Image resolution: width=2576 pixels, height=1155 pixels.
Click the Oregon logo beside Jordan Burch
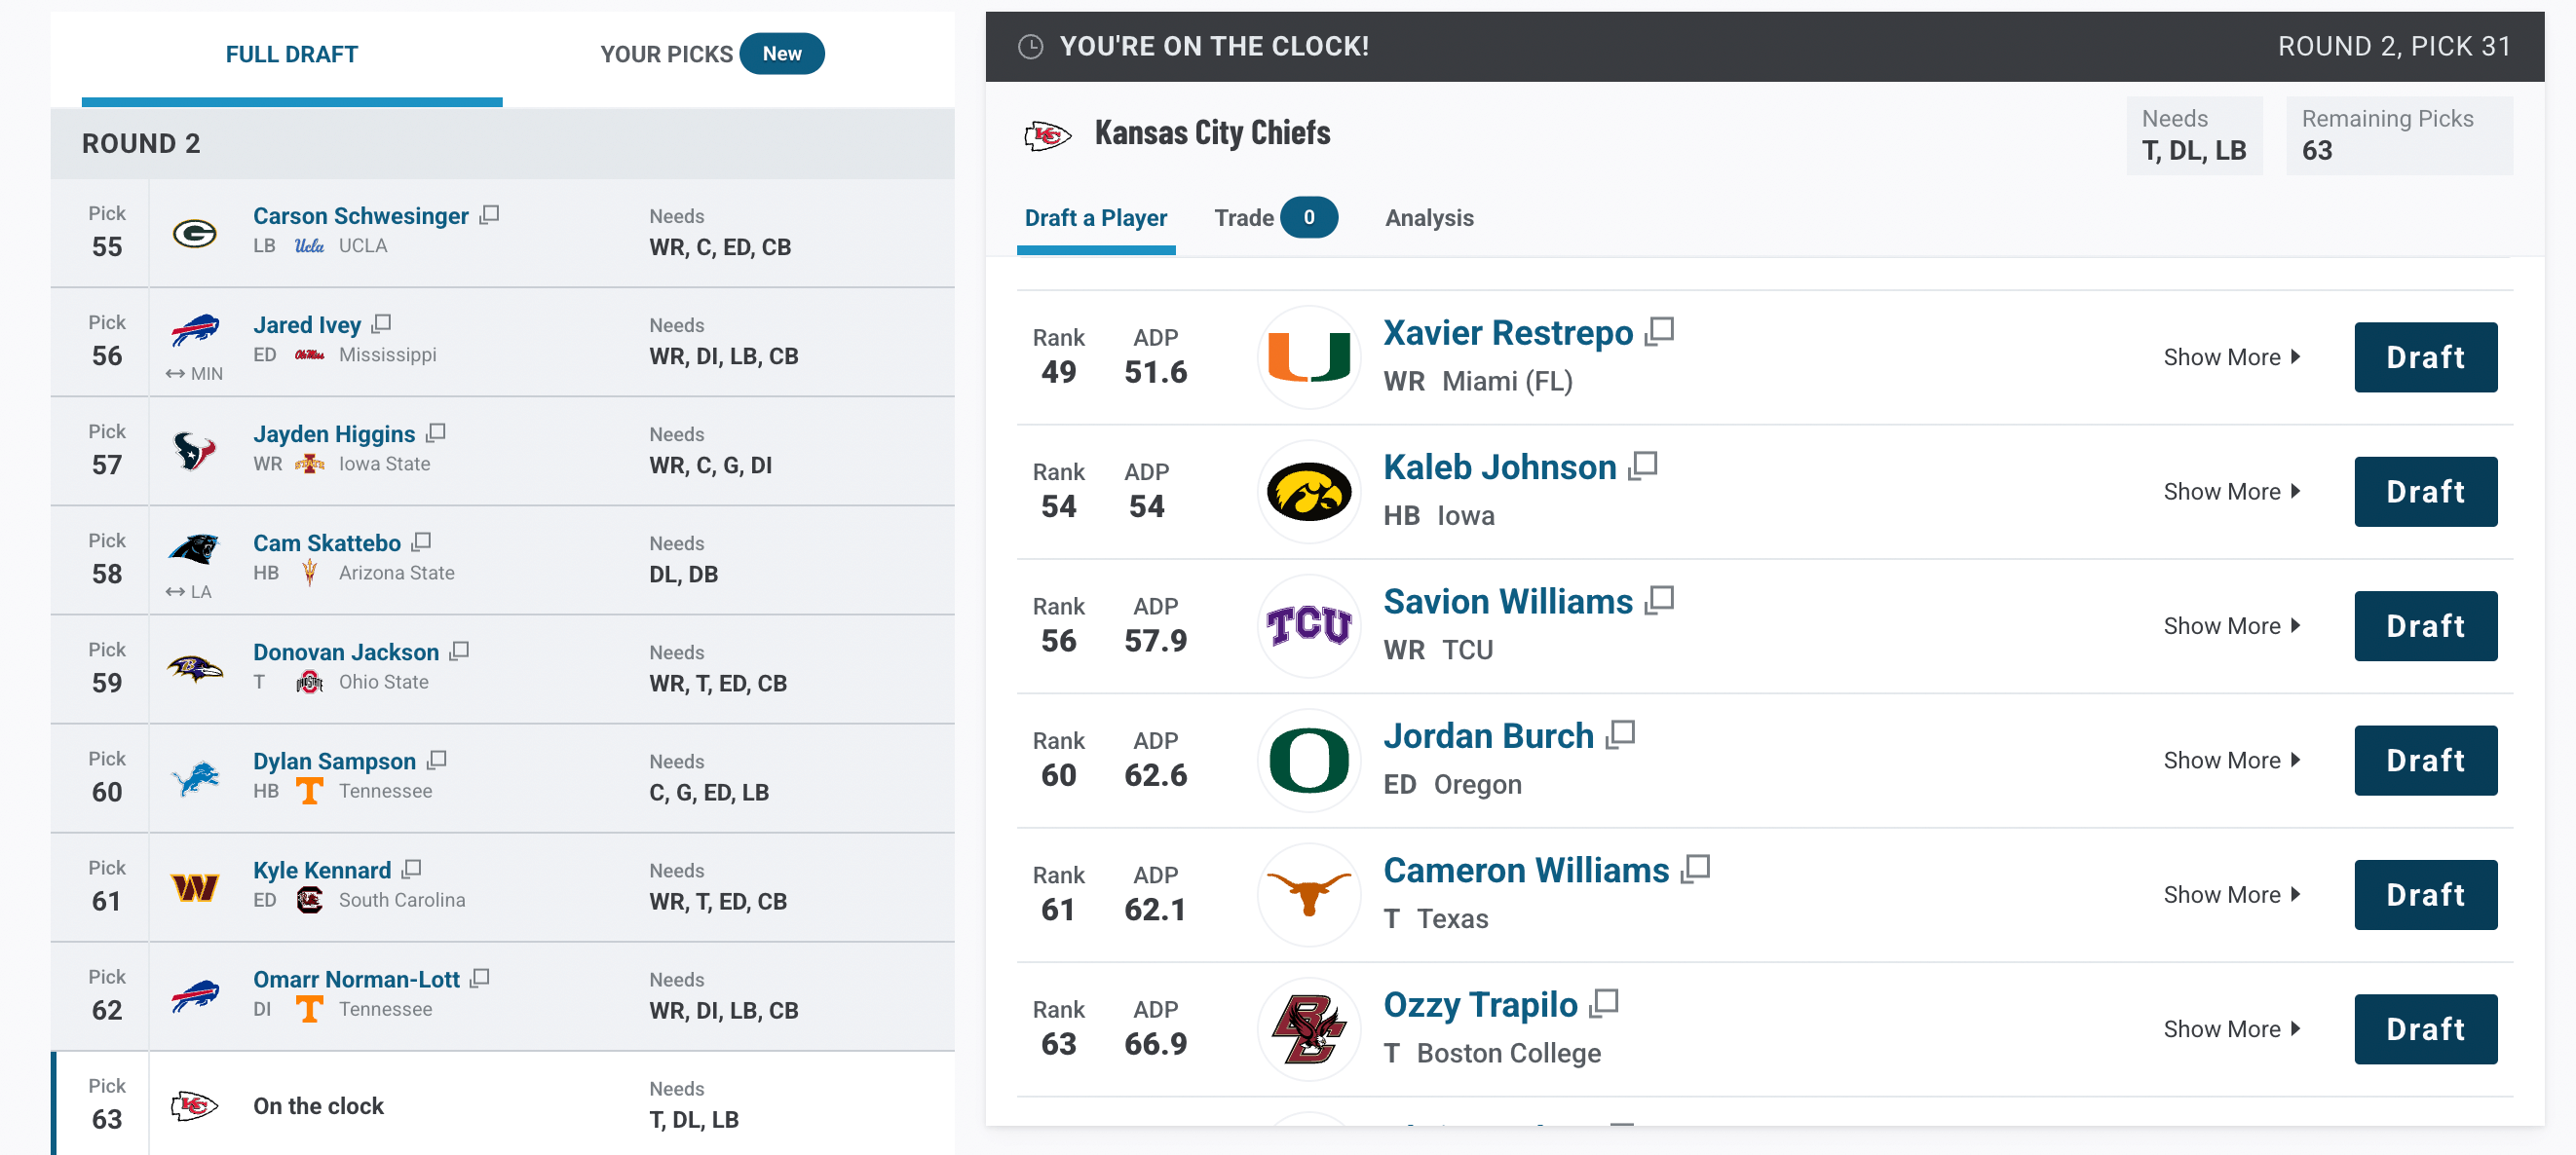(1308, 760)
